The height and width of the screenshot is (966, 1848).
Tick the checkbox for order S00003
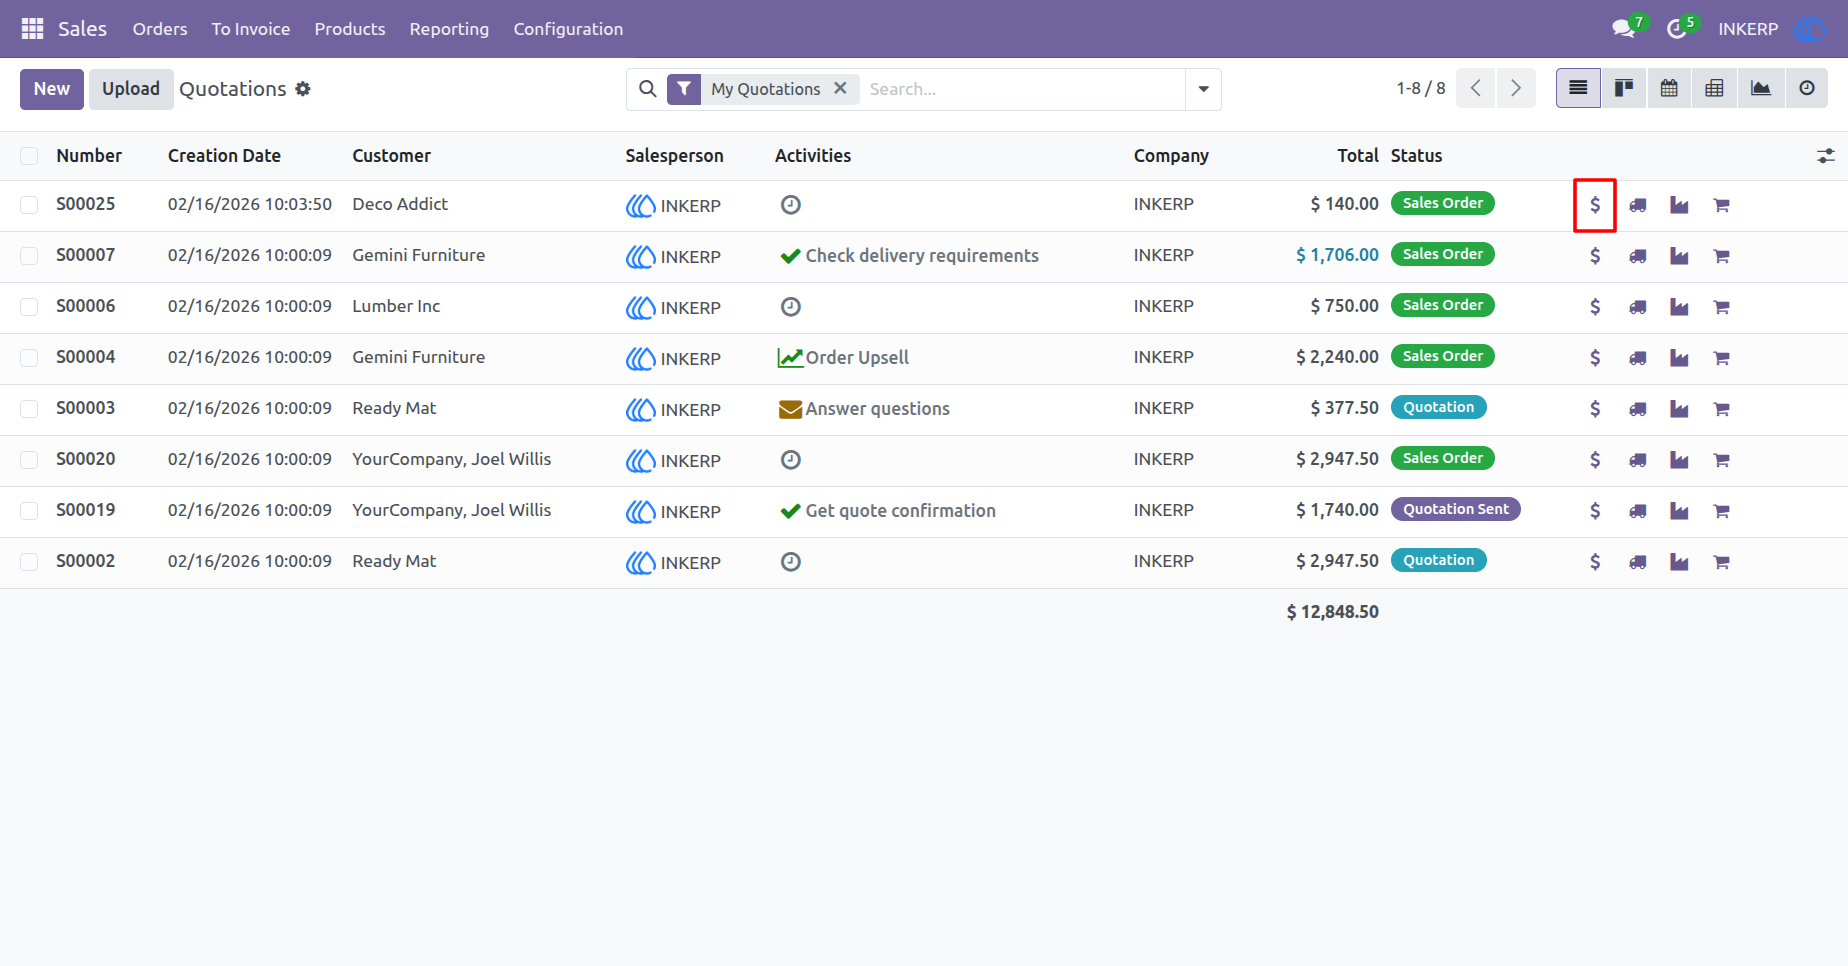[x=29, y=409]
